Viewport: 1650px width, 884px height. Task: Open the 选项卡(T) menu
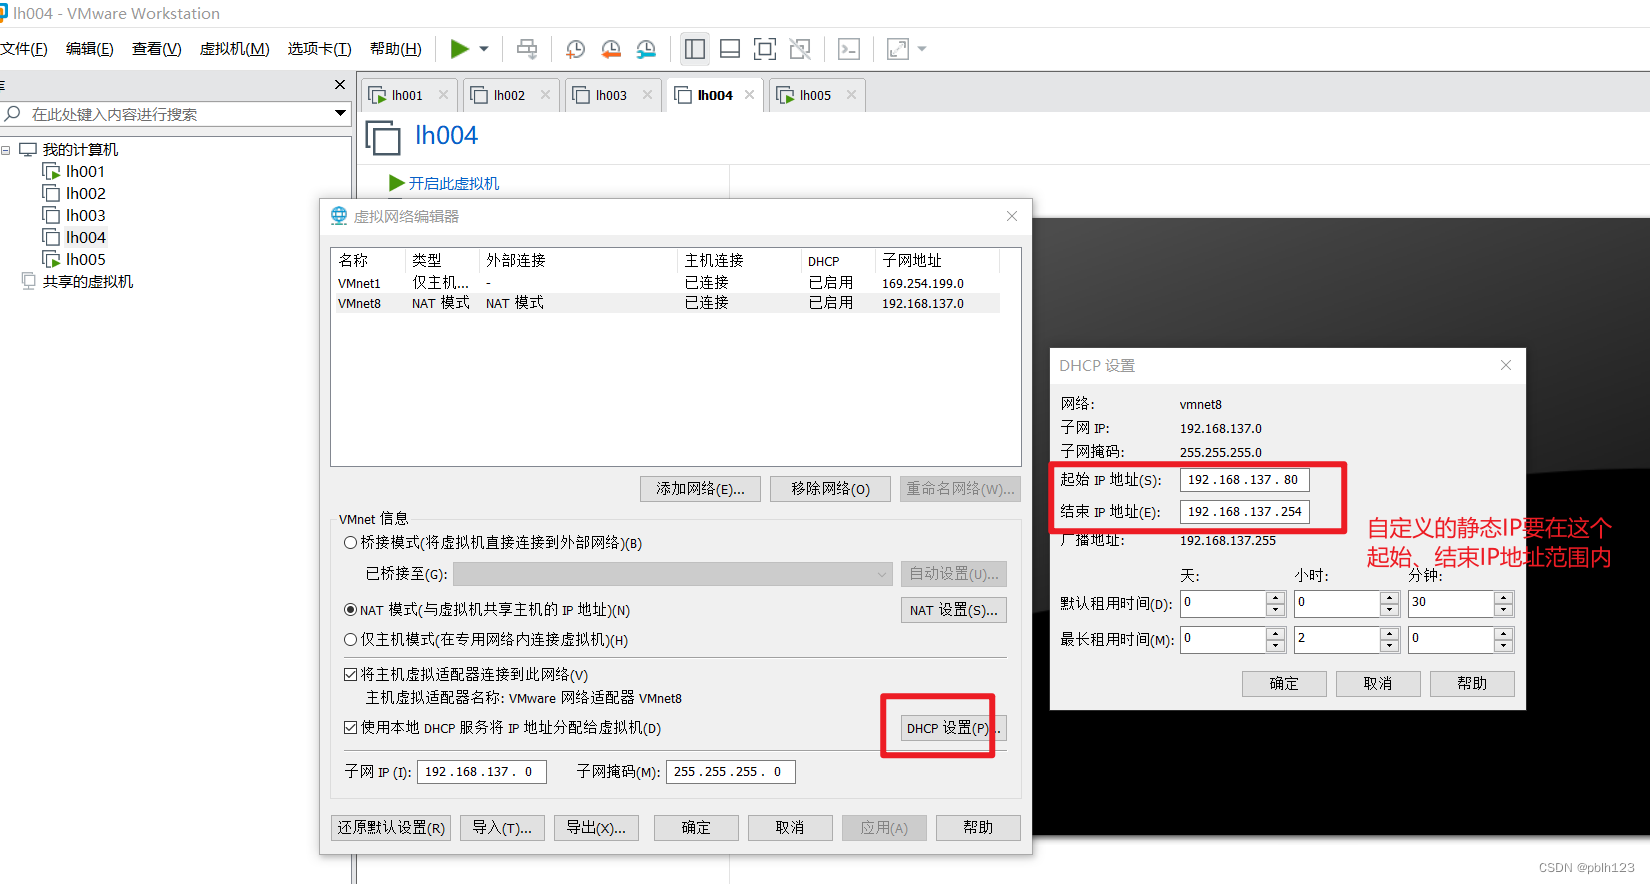tap(320, 49)
